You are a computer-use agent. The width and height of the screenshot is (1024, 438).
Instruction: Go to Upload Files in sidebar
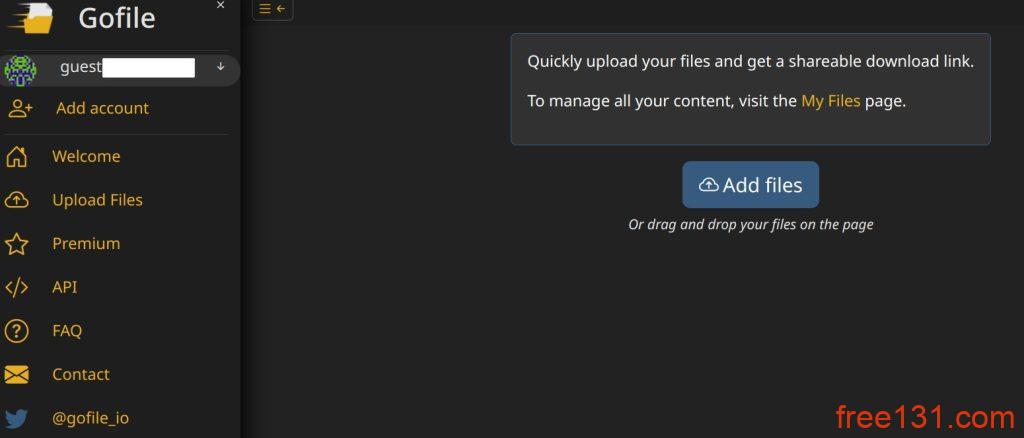pyautogui.click(x=97, y=200)
